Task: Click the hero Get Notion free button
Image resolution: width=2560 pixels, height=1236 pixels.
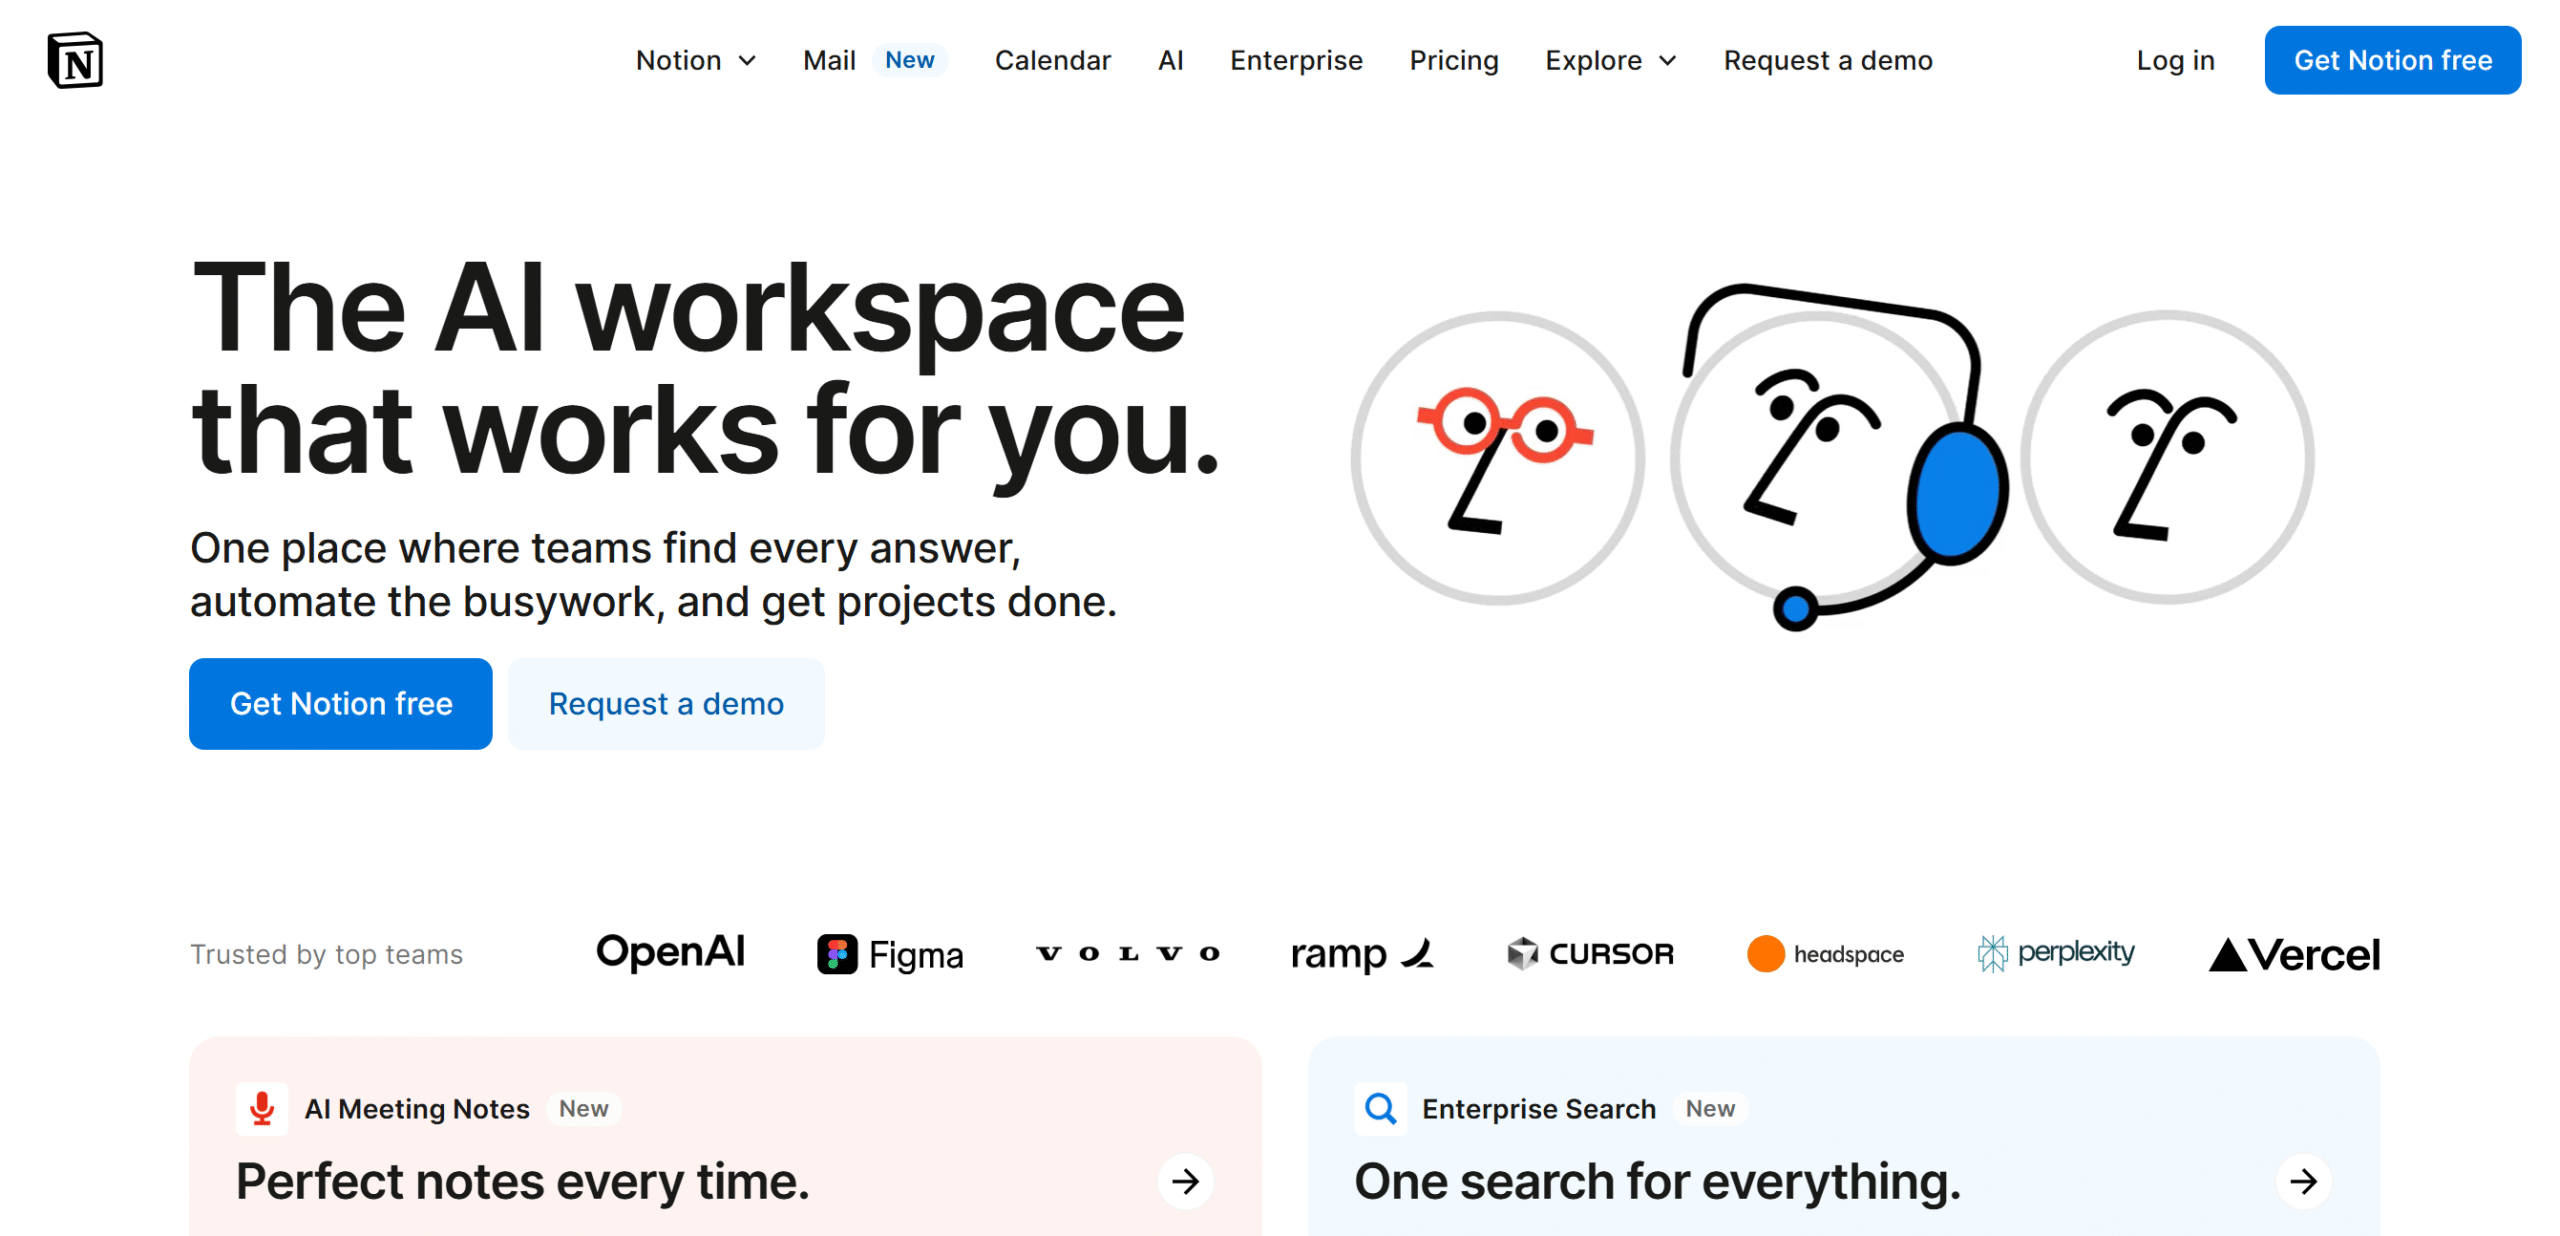Action: [340, 703]
